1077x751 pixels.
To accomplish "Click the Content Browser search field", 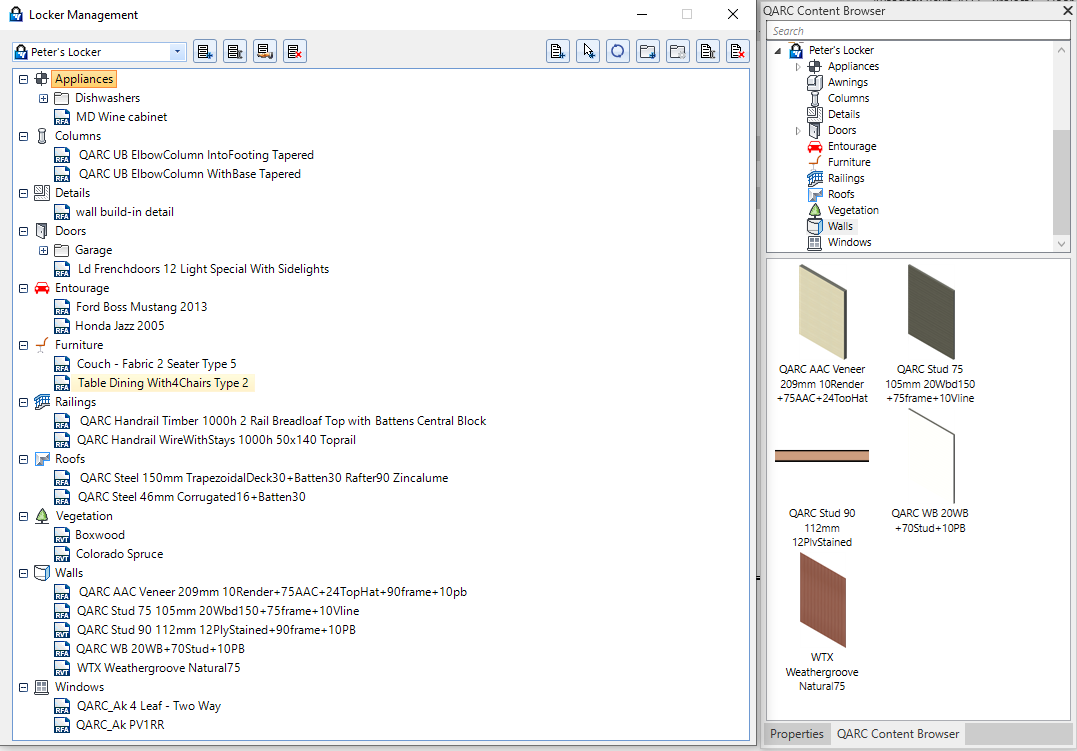I will [x=915, y=31].
